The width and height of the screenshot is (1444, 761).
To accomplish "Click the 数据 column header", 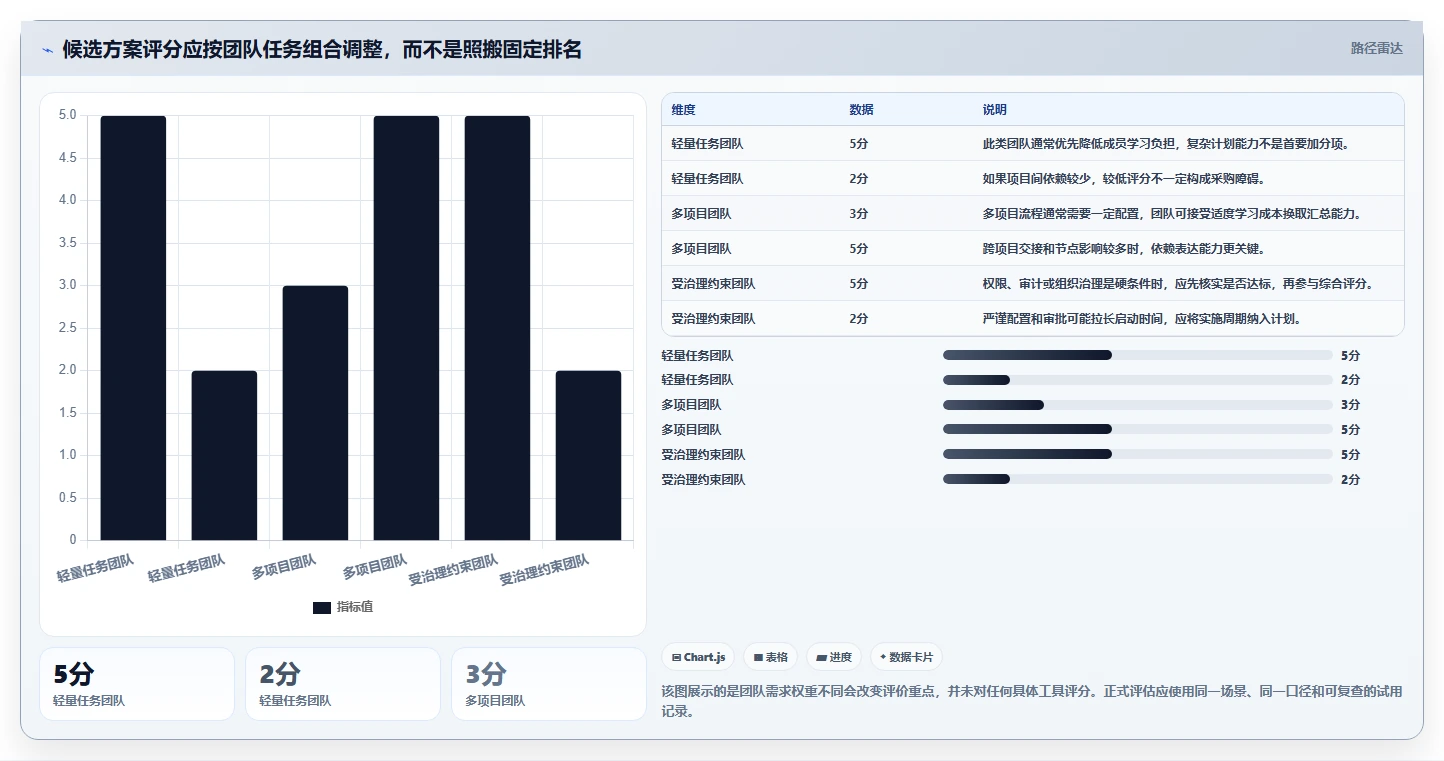I will pos(862,110).
